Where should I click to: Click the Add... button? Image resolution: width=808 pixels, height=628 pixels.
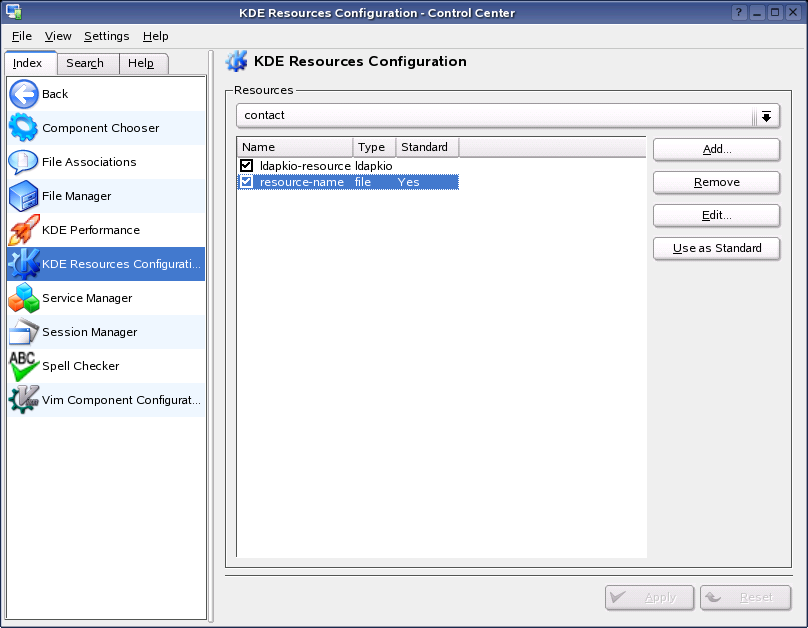pos(716,149)
